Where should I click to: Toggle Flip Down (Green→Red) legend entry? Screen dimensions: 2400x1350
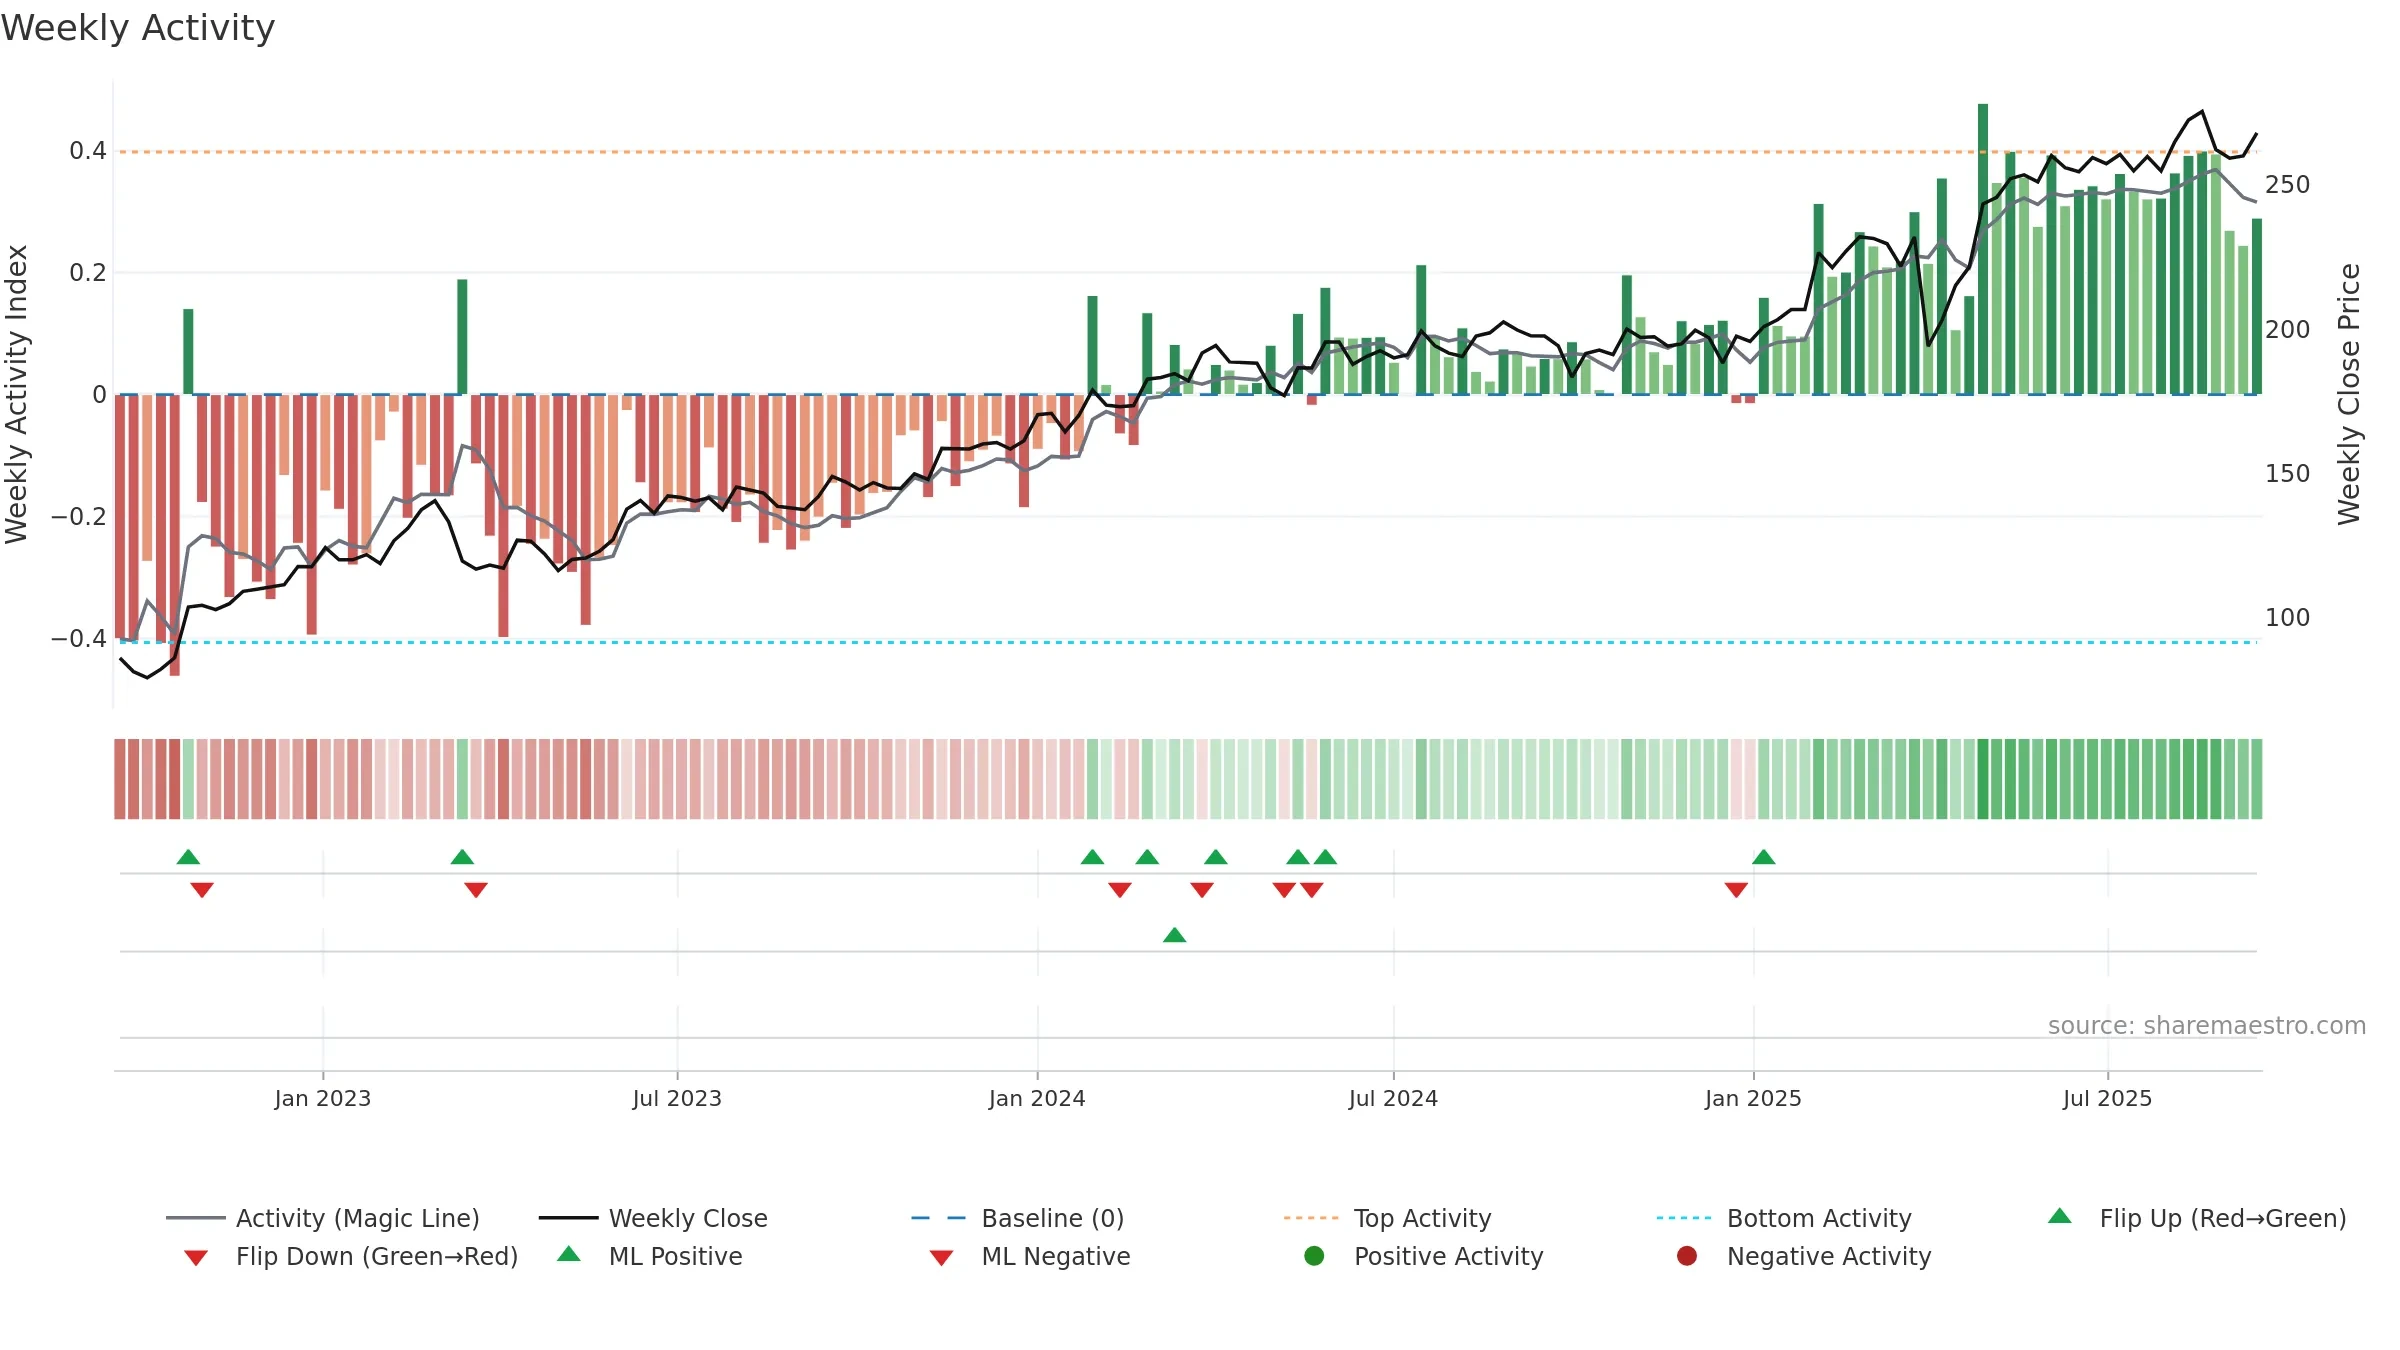click(351, 1256)
